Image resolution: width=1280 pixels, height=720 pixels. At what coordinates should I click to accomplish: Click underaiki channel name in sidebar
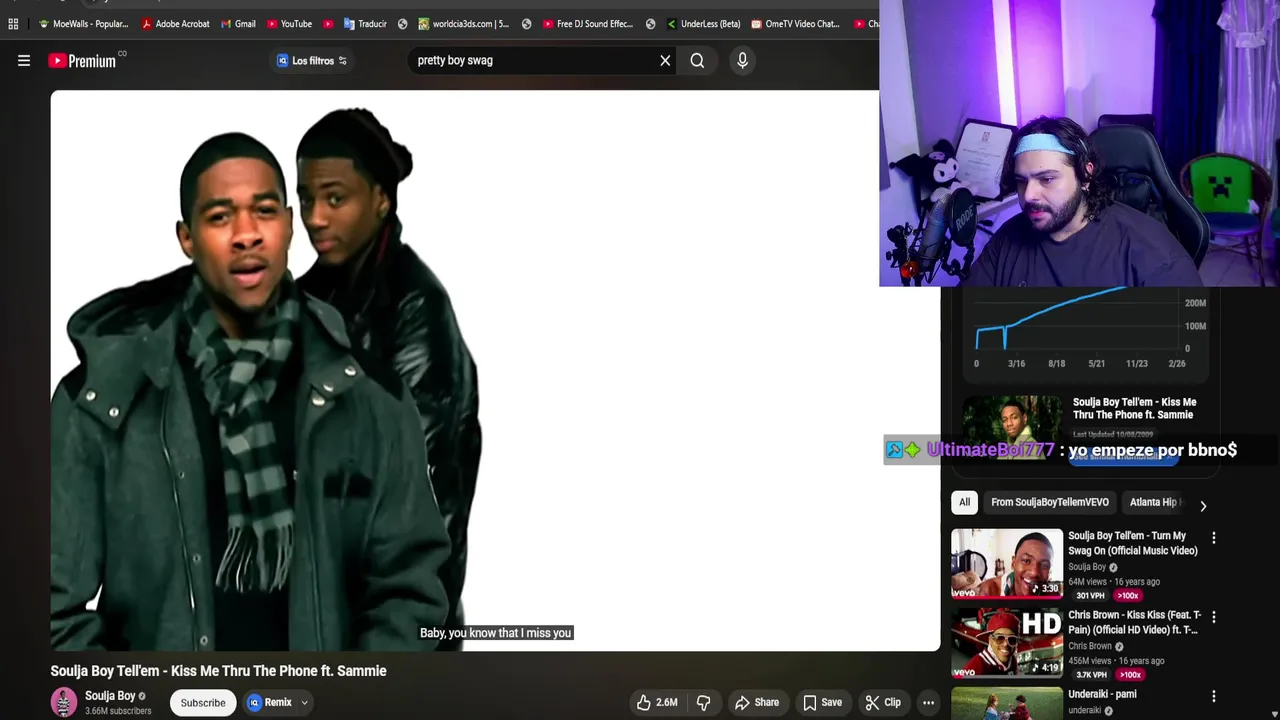click(1084, 711)
